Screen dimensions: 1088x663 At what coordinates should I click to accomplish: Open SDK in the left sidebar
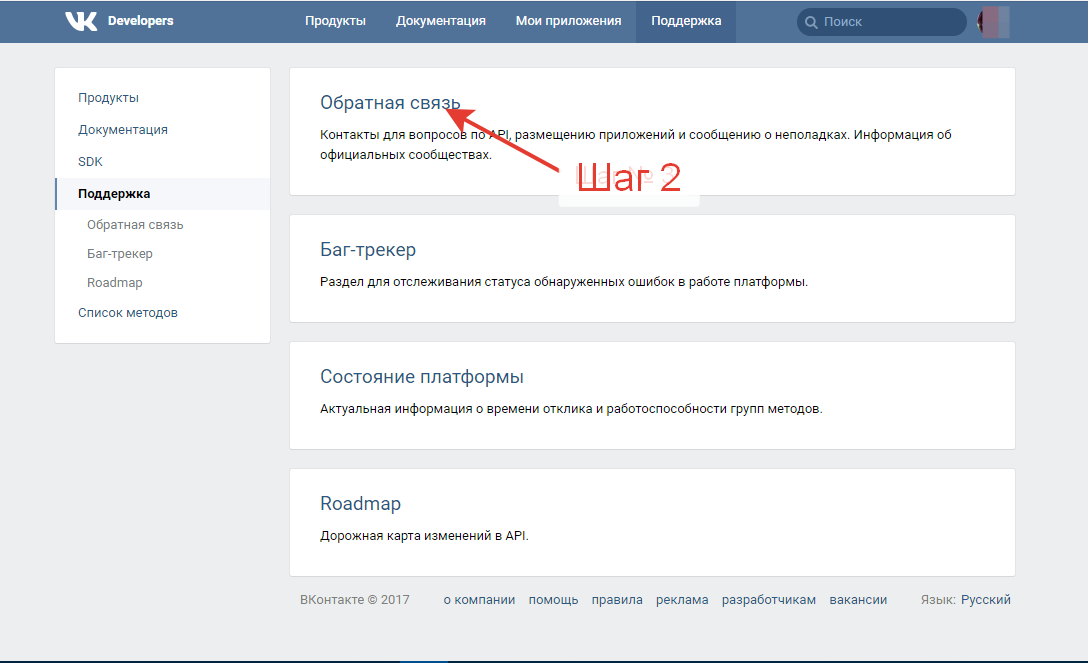[90, 162]
